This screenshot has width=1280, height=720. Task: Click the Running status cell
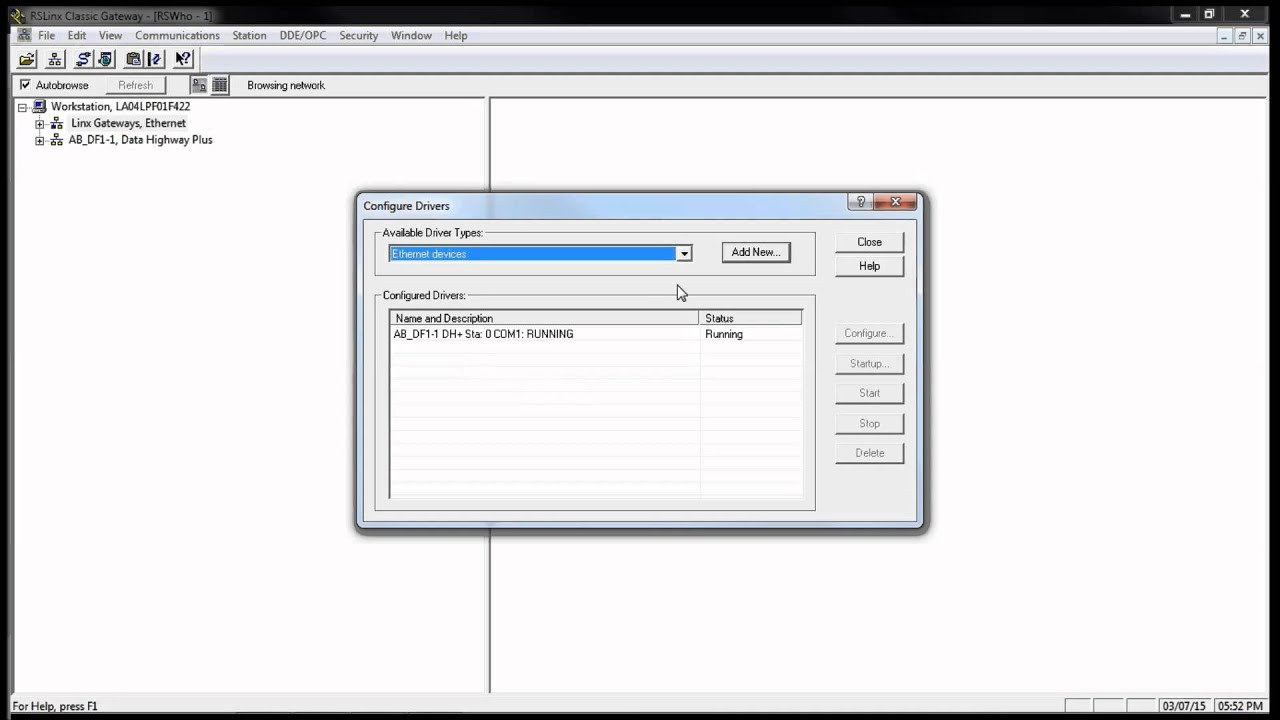click(724, 334)
